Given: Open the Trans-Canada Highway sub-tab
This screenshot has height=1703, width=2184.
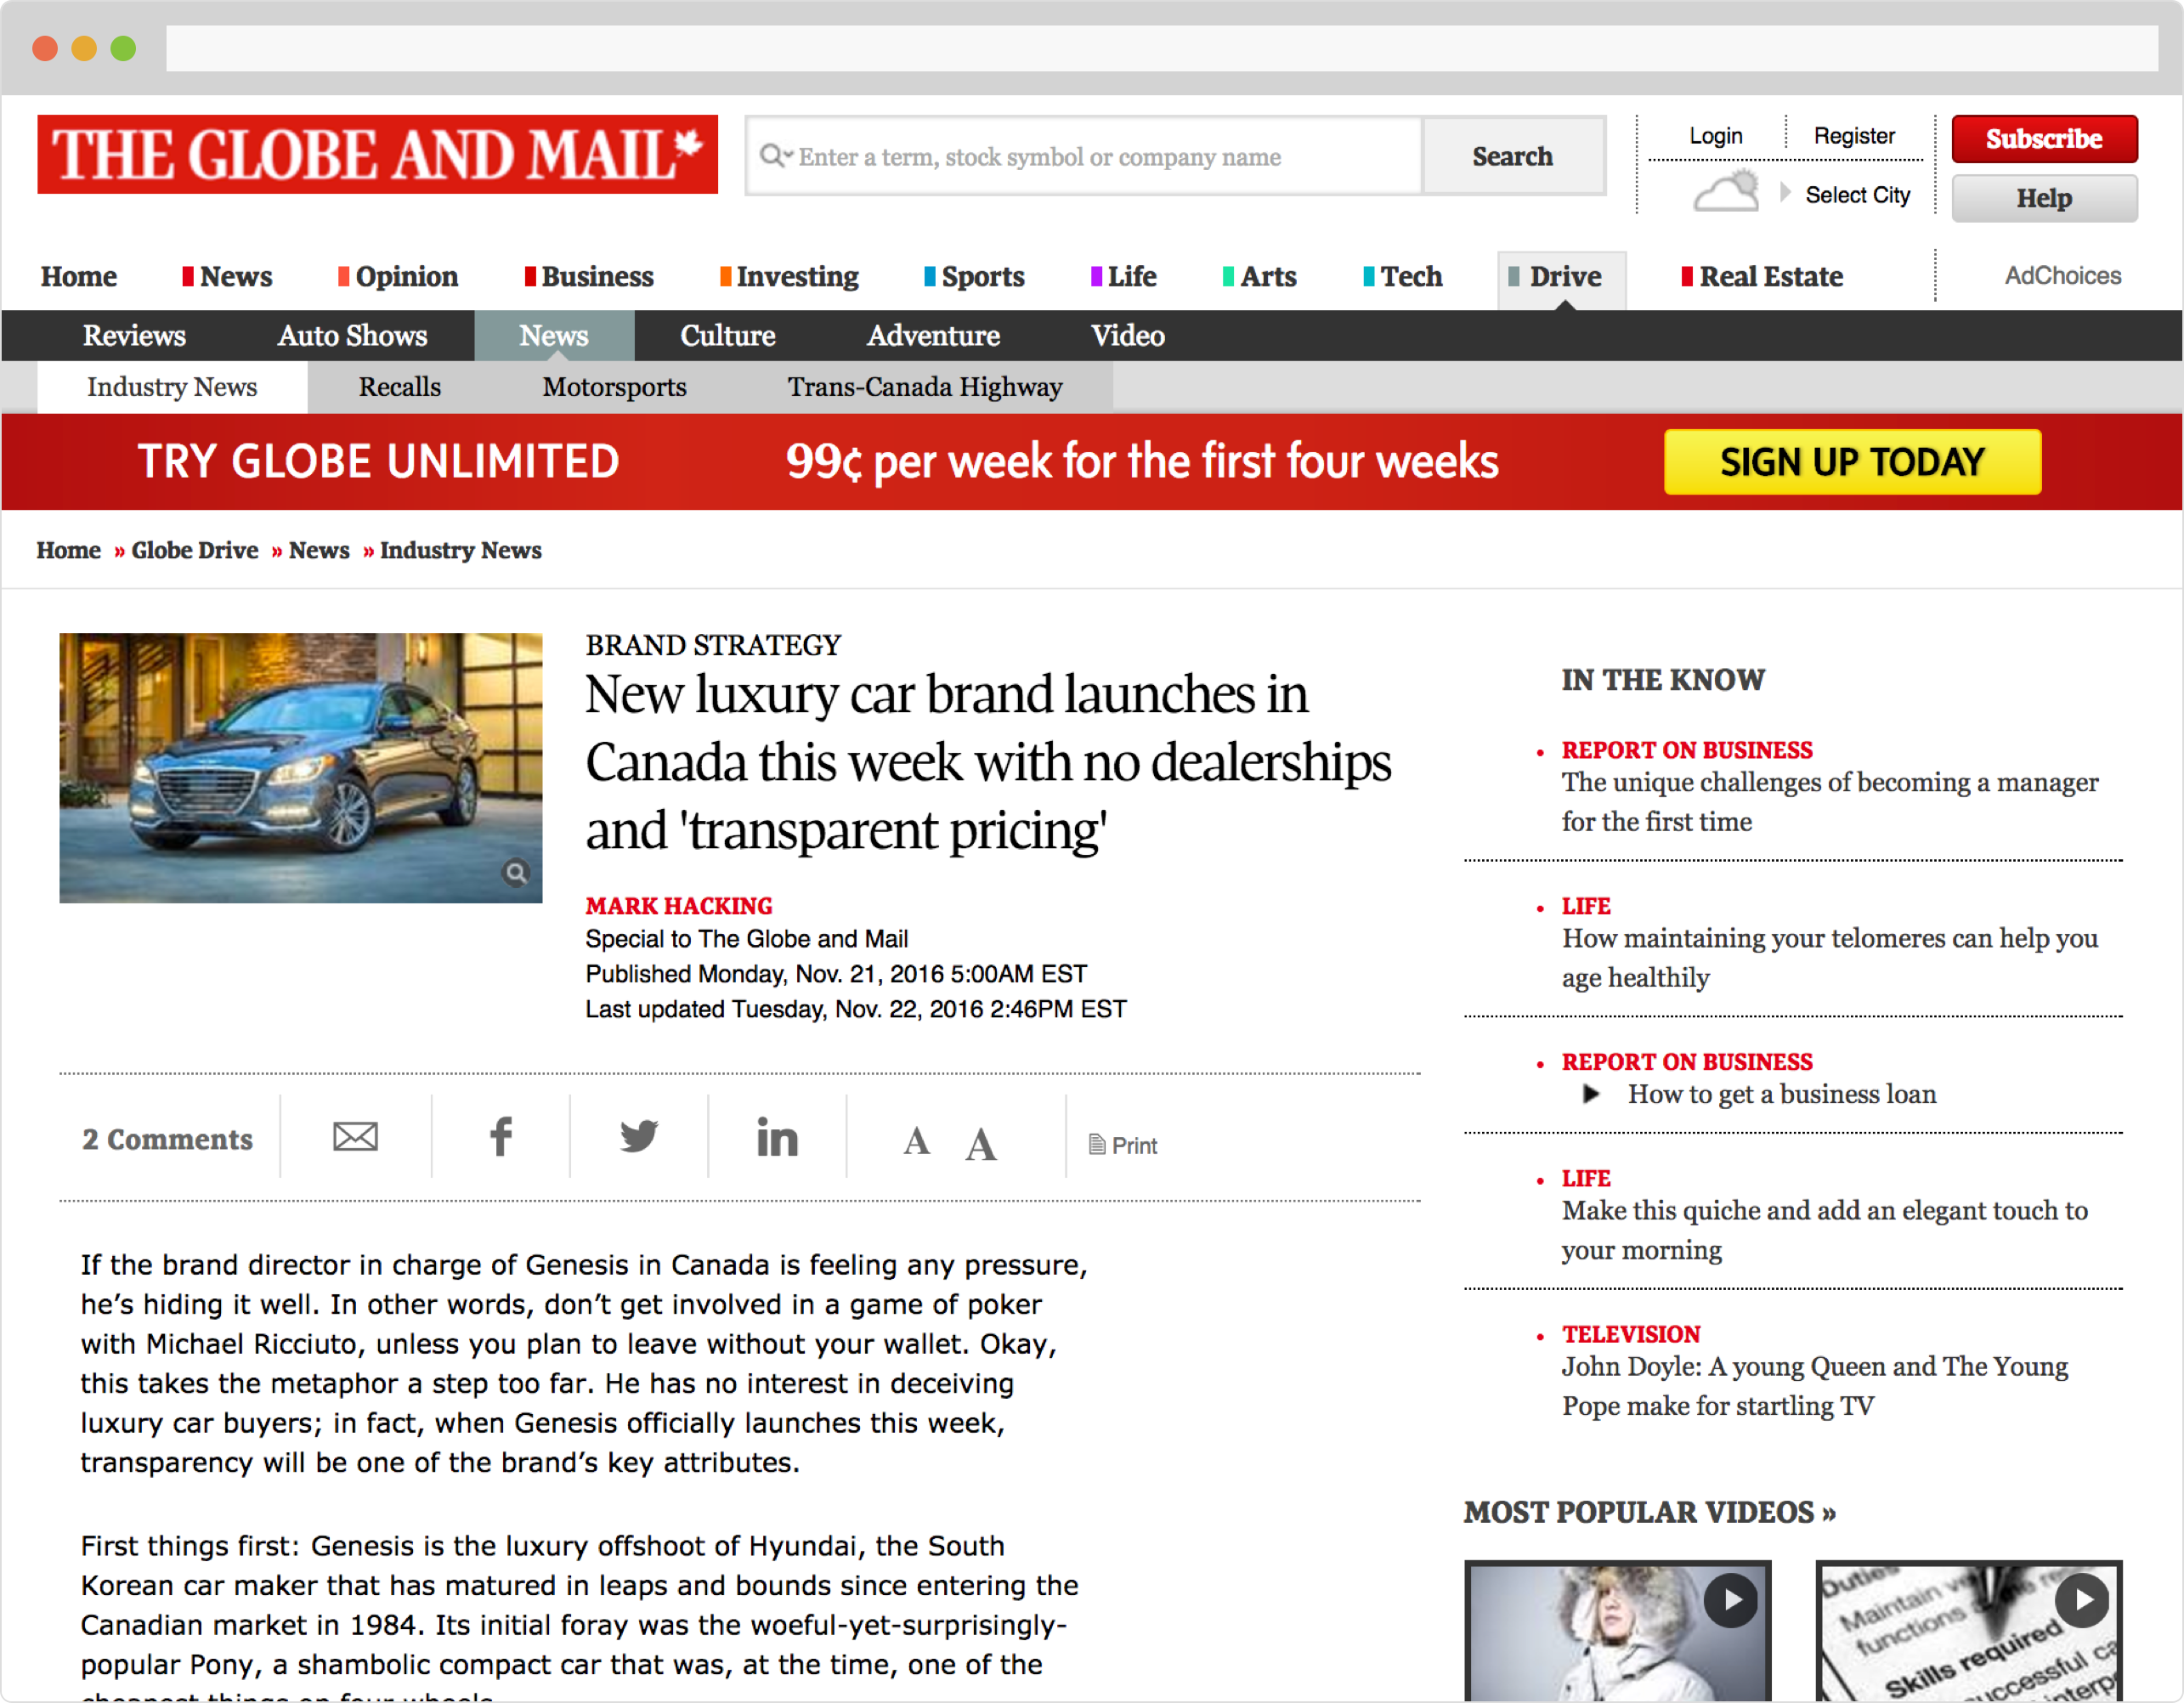Looking at the screenshot, I should click(925, 387).
